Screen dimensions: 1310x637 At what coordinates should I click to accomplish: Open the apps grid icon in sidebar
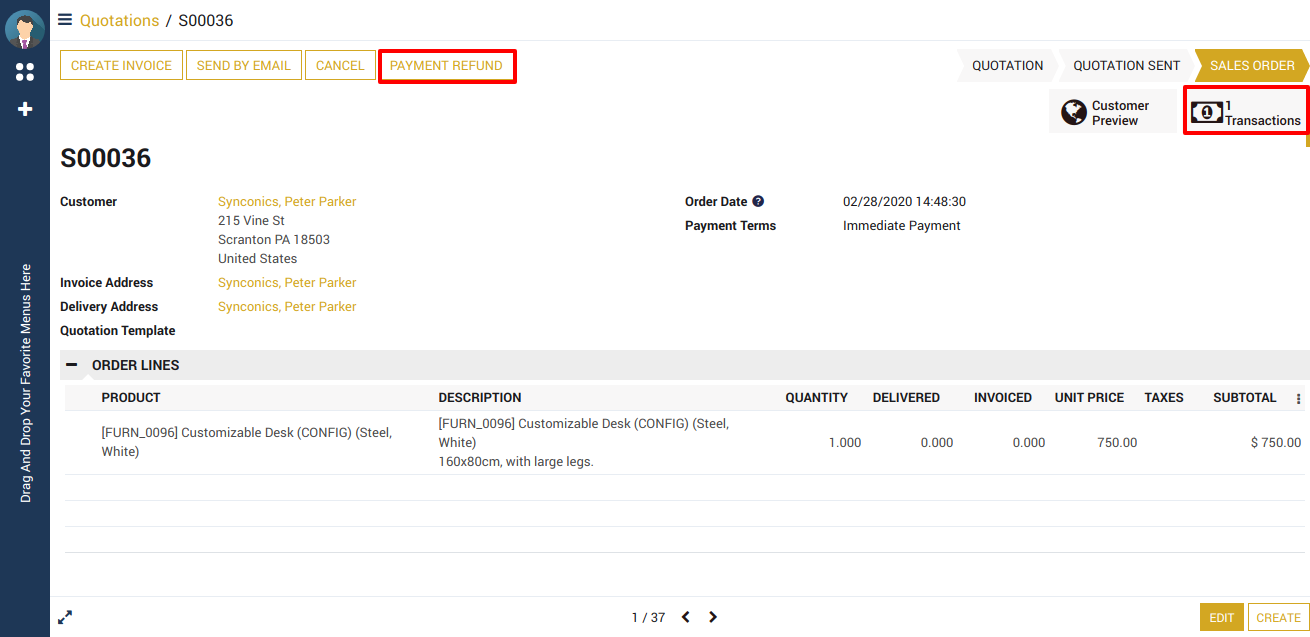pyautogui.click(x=25, y=72)
